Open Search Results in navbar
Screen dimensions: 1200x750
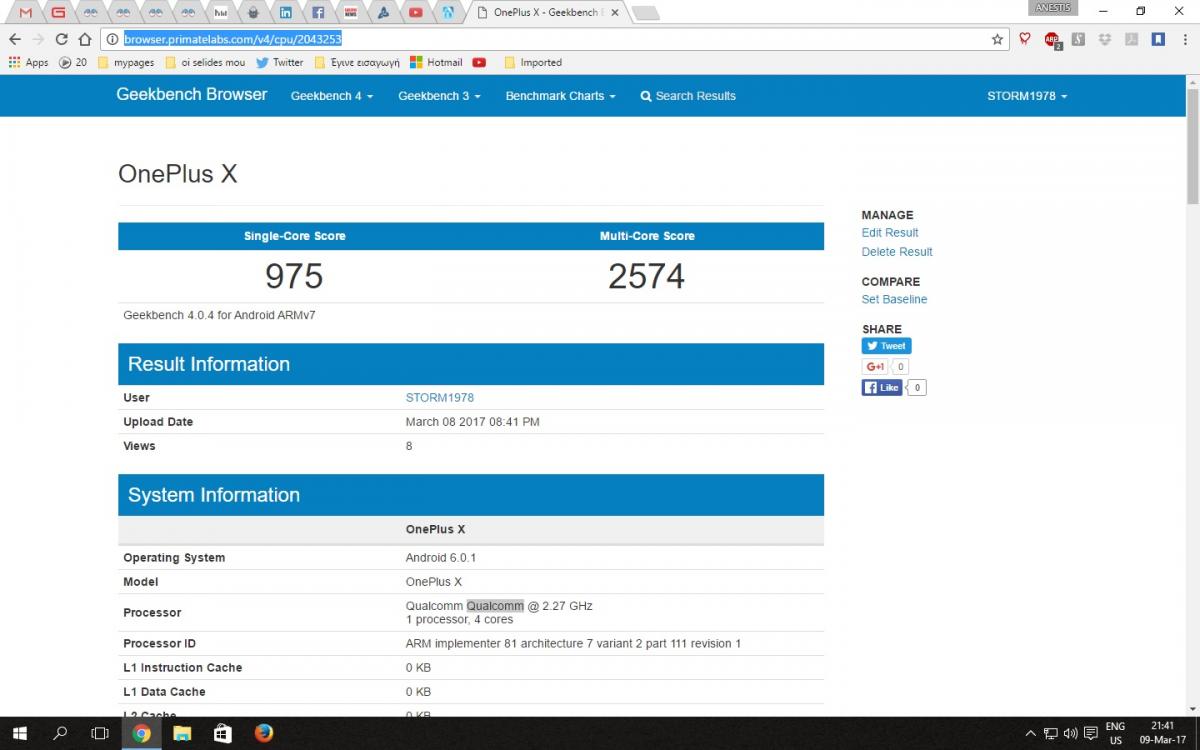[x=688, y=96]
